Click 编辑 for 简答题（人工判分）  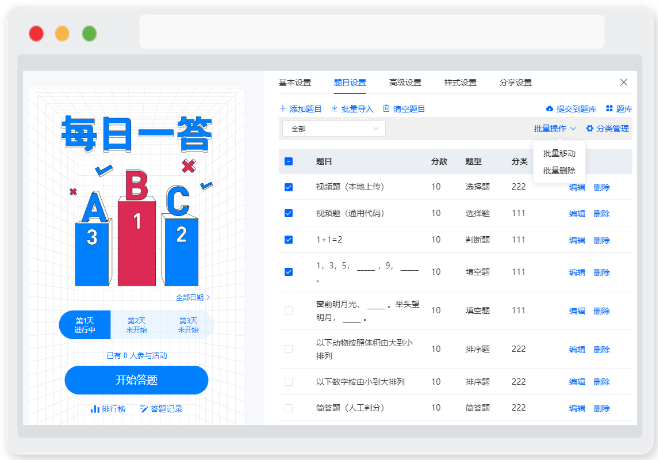(577, 408)
